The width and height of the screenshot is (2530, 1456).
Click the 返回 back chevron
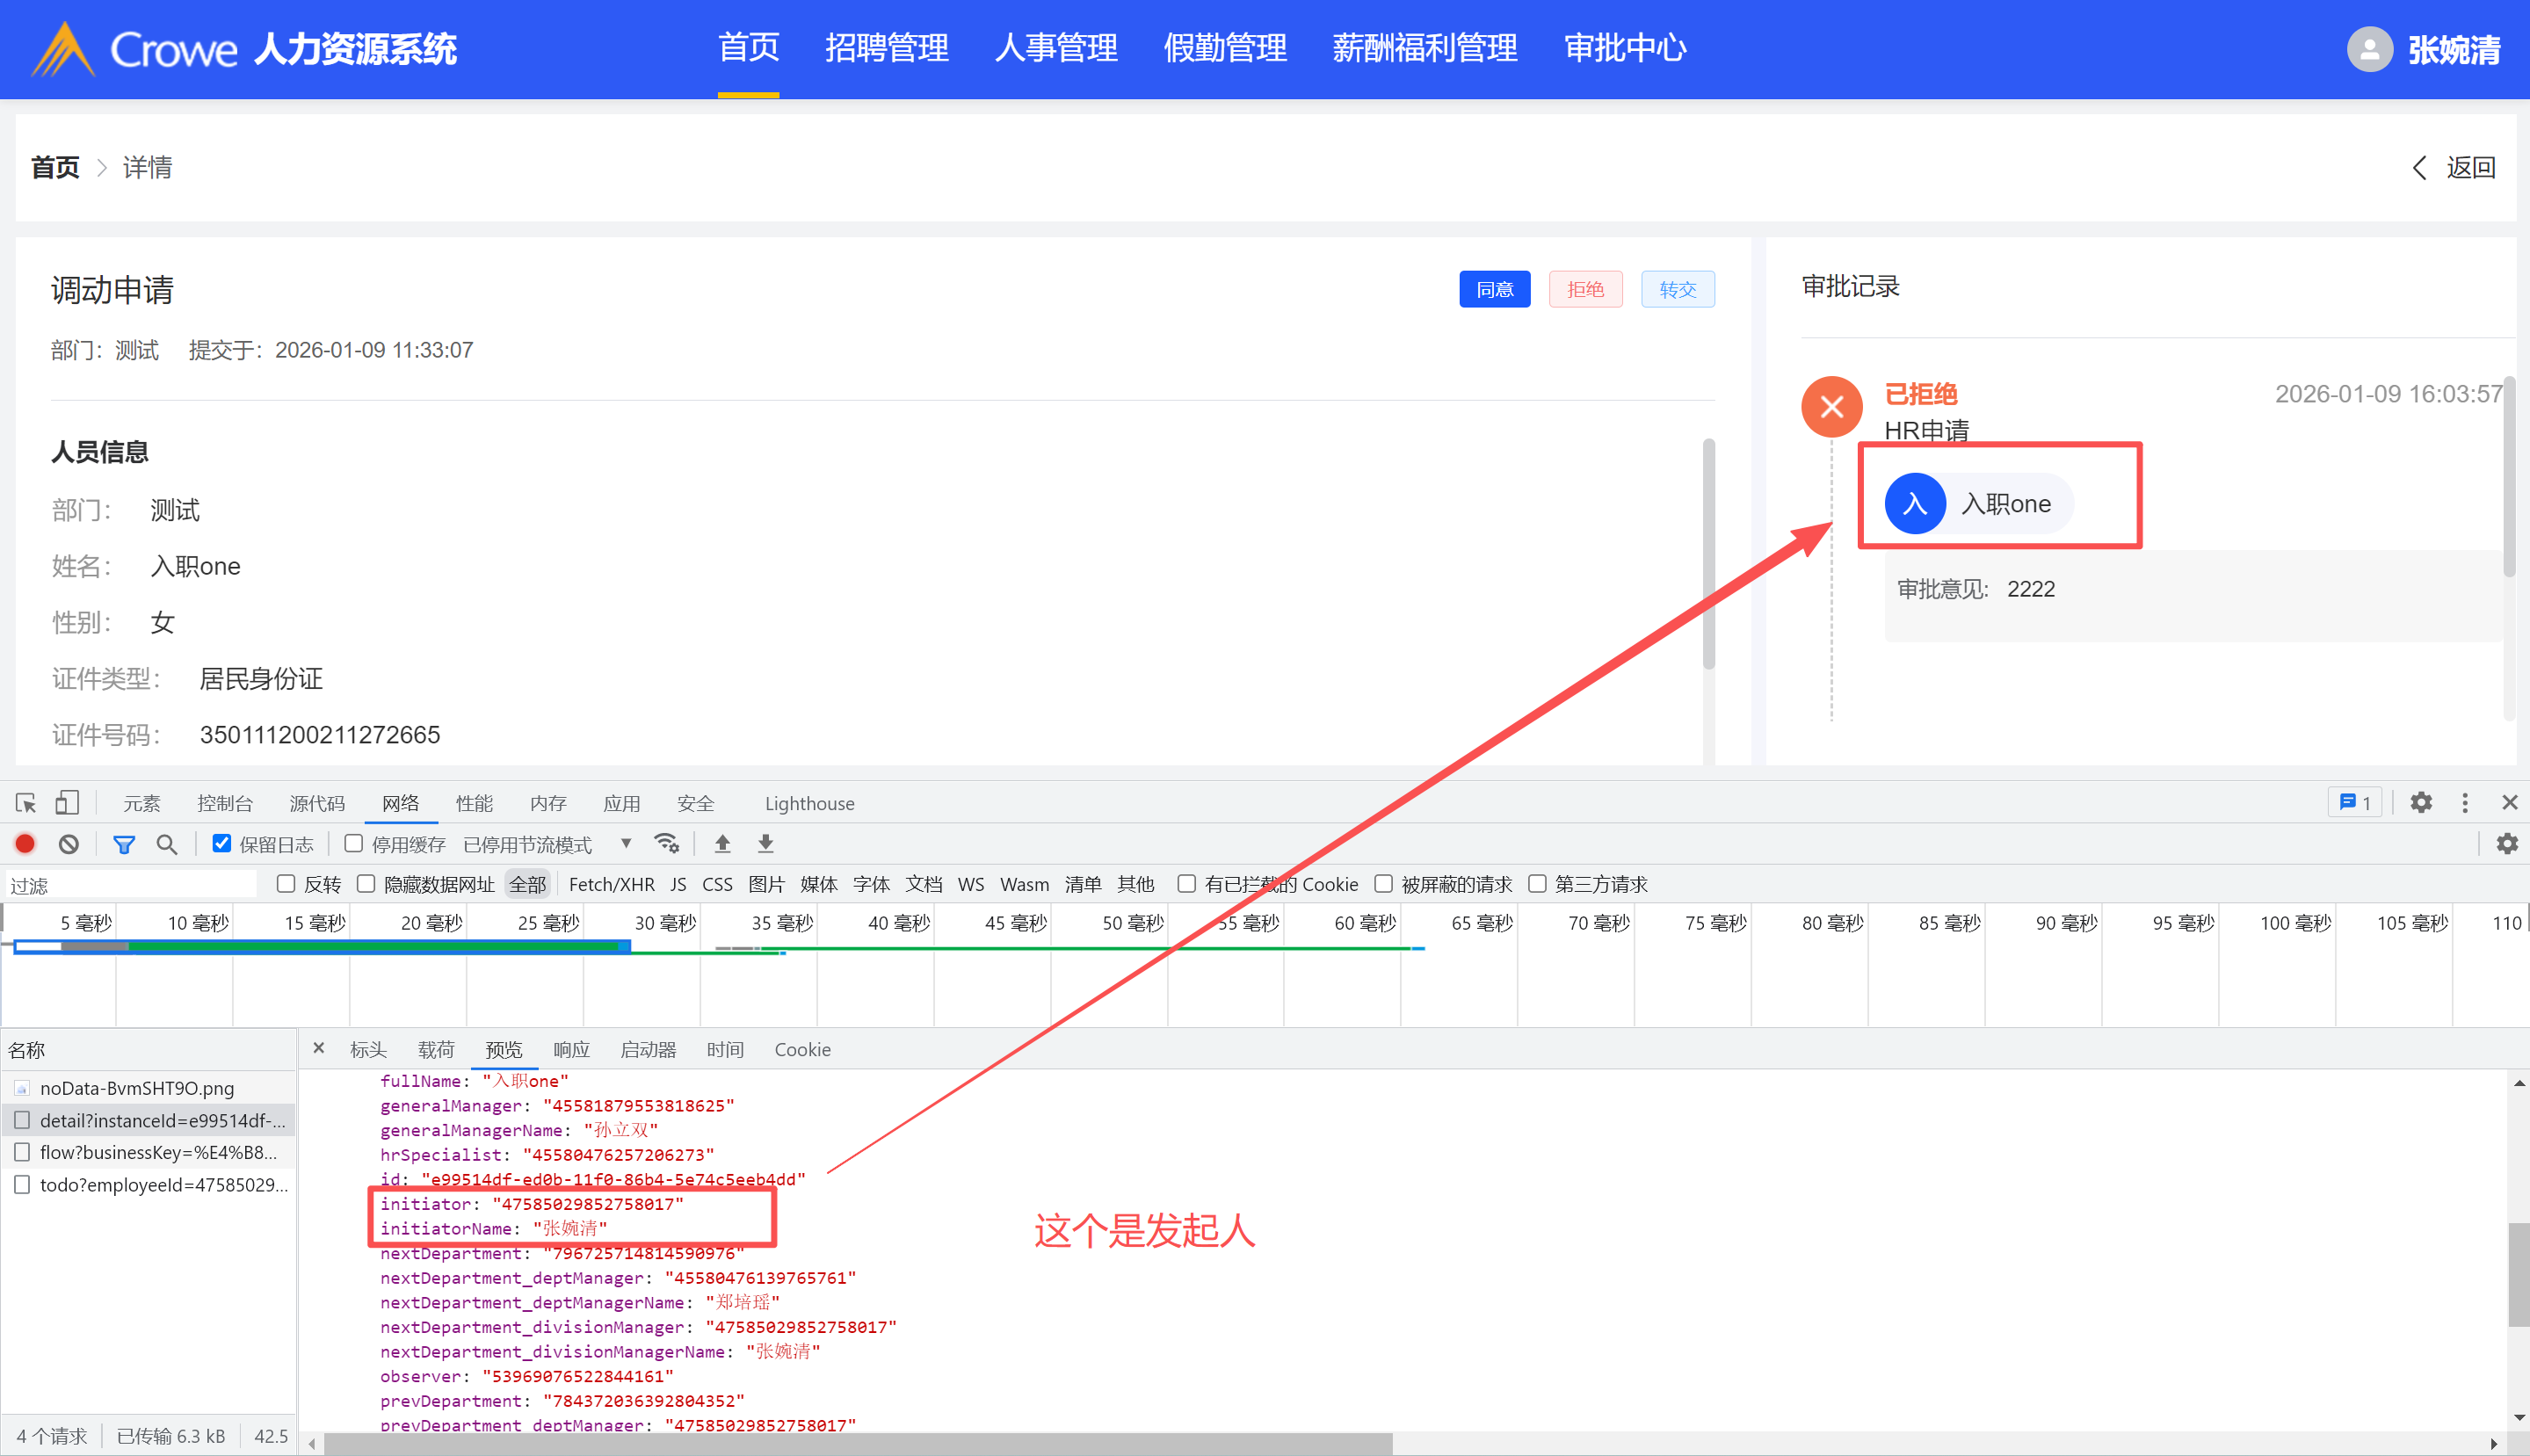(x=2420, y=167)
